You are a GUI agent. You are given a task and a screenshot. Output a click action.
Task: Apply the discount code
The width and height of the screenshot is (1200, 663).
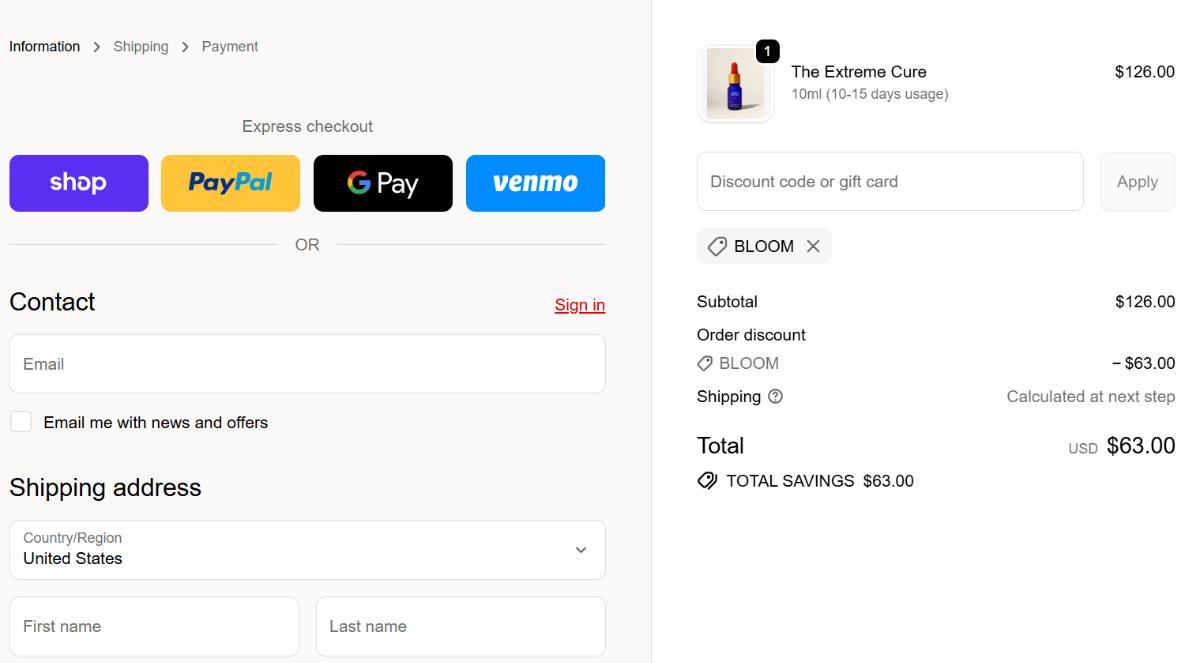tap(1137, 182)
